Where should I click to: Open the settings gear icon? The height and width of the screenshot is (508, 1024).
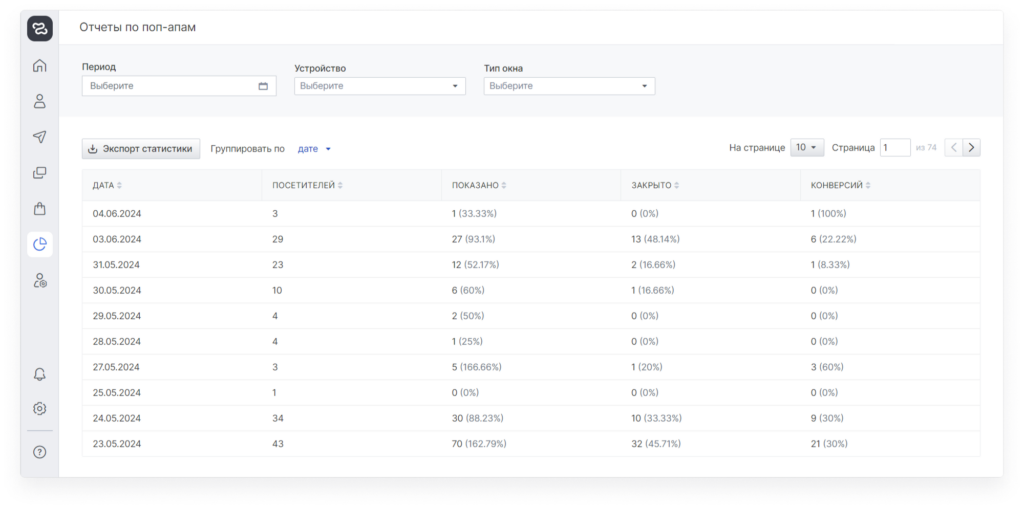click(x=40, y=408)
